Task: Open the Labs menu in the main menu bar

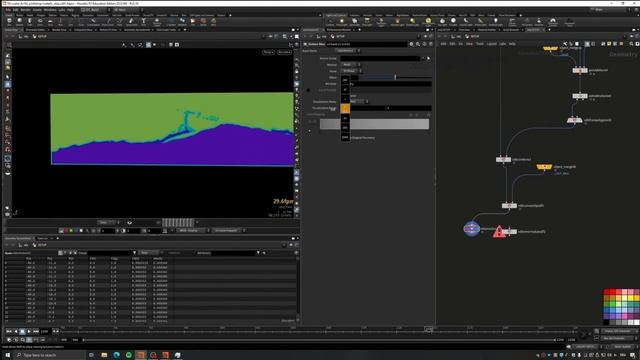Action: [62, 10]
